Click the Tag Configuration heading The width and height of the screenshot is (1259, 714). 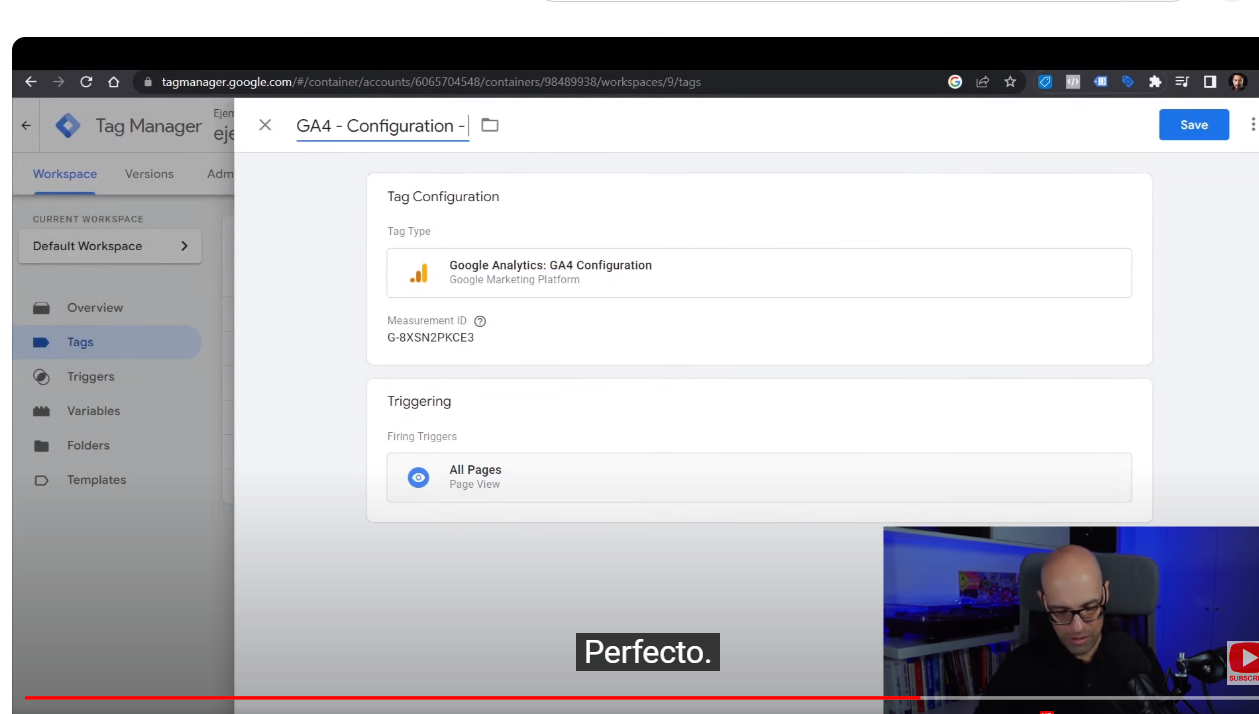443,197
